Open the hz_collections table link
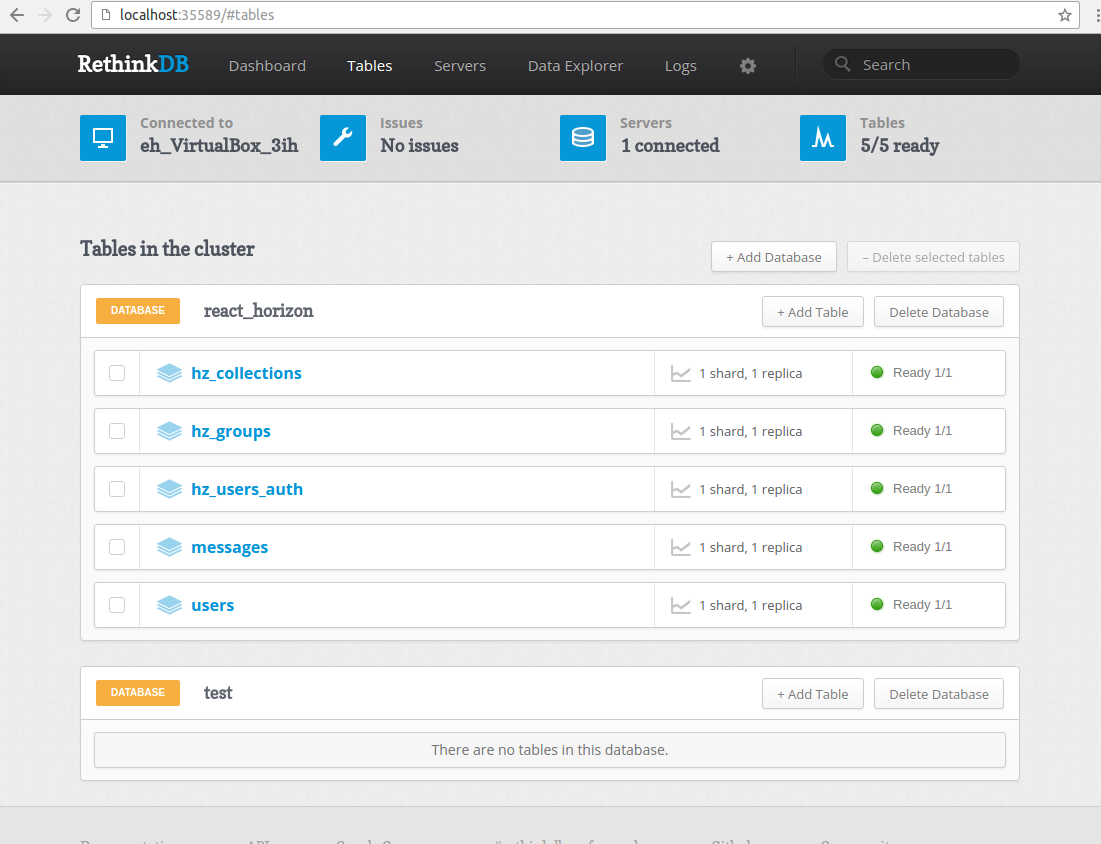Image resolution: width=1101 pixels, height=844 pixels. pyautogui.click(x=246, y=373)
